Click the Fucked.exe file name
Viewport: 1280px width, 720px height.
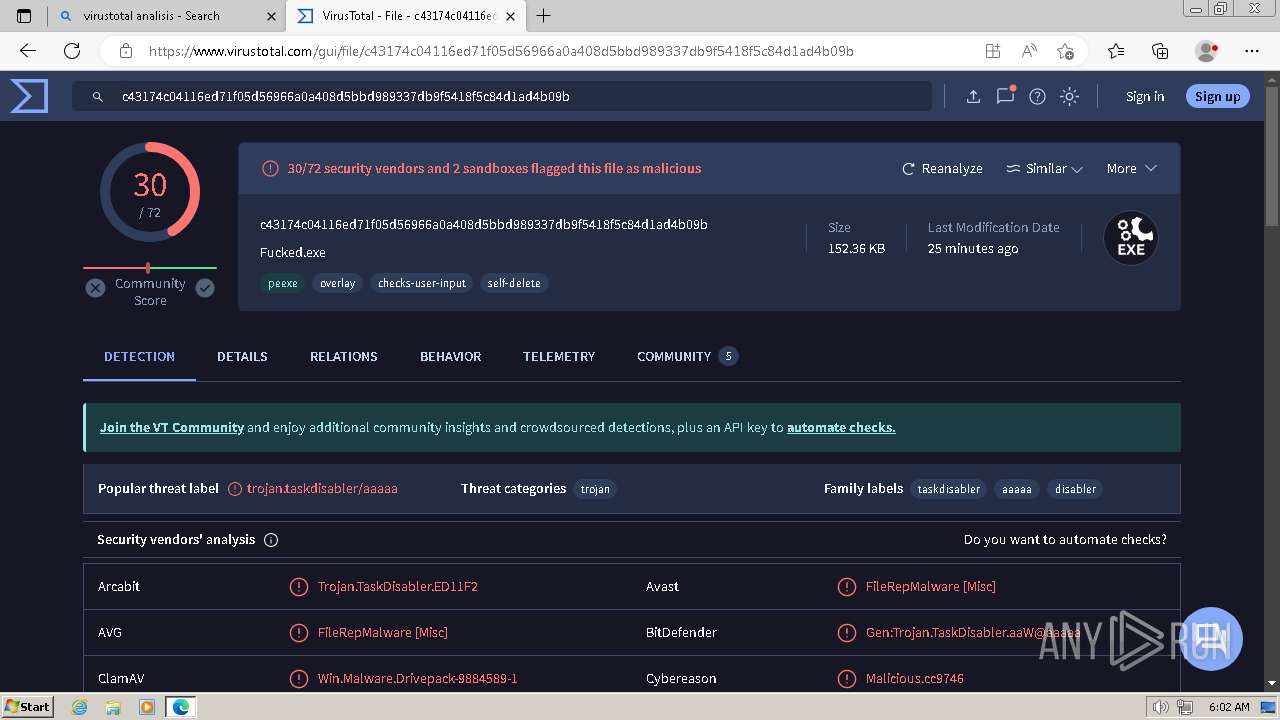(293, 253)
